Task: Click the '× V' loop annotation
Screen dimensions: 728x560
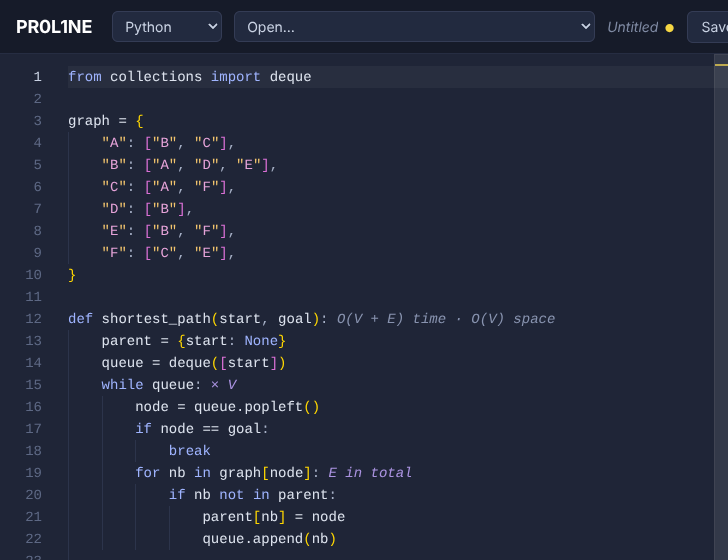Action: coord(224,384)
